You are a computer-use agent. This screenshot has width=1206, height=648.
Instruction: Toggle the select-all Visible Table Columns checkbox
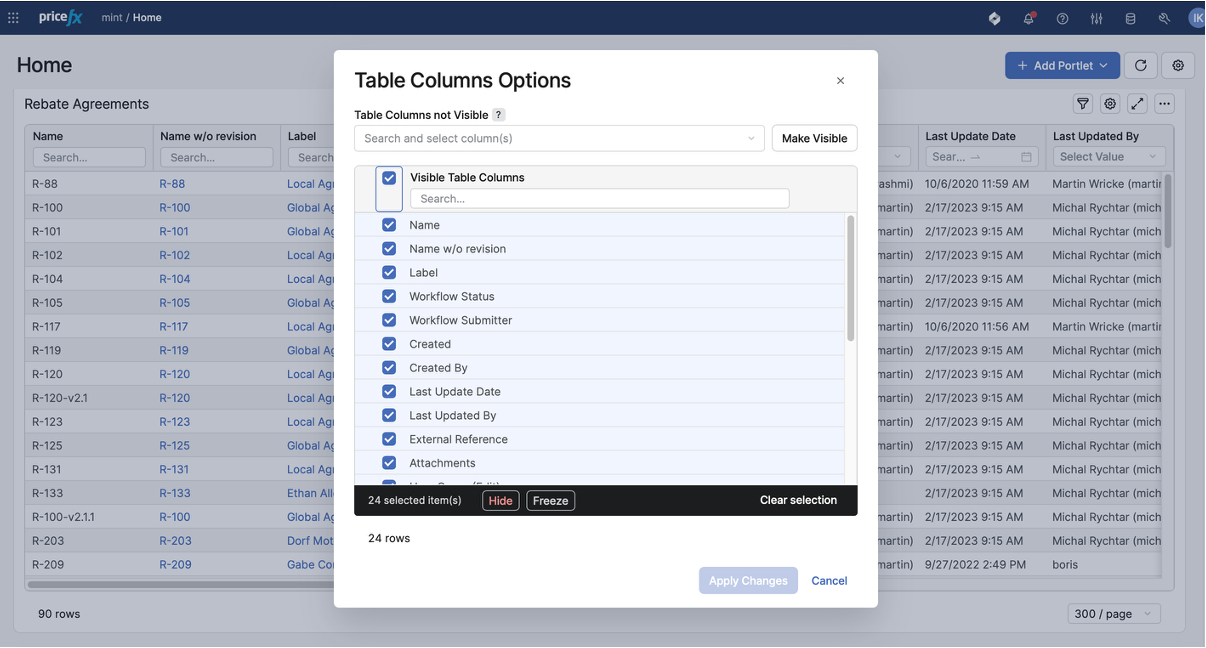pos(389,178)
